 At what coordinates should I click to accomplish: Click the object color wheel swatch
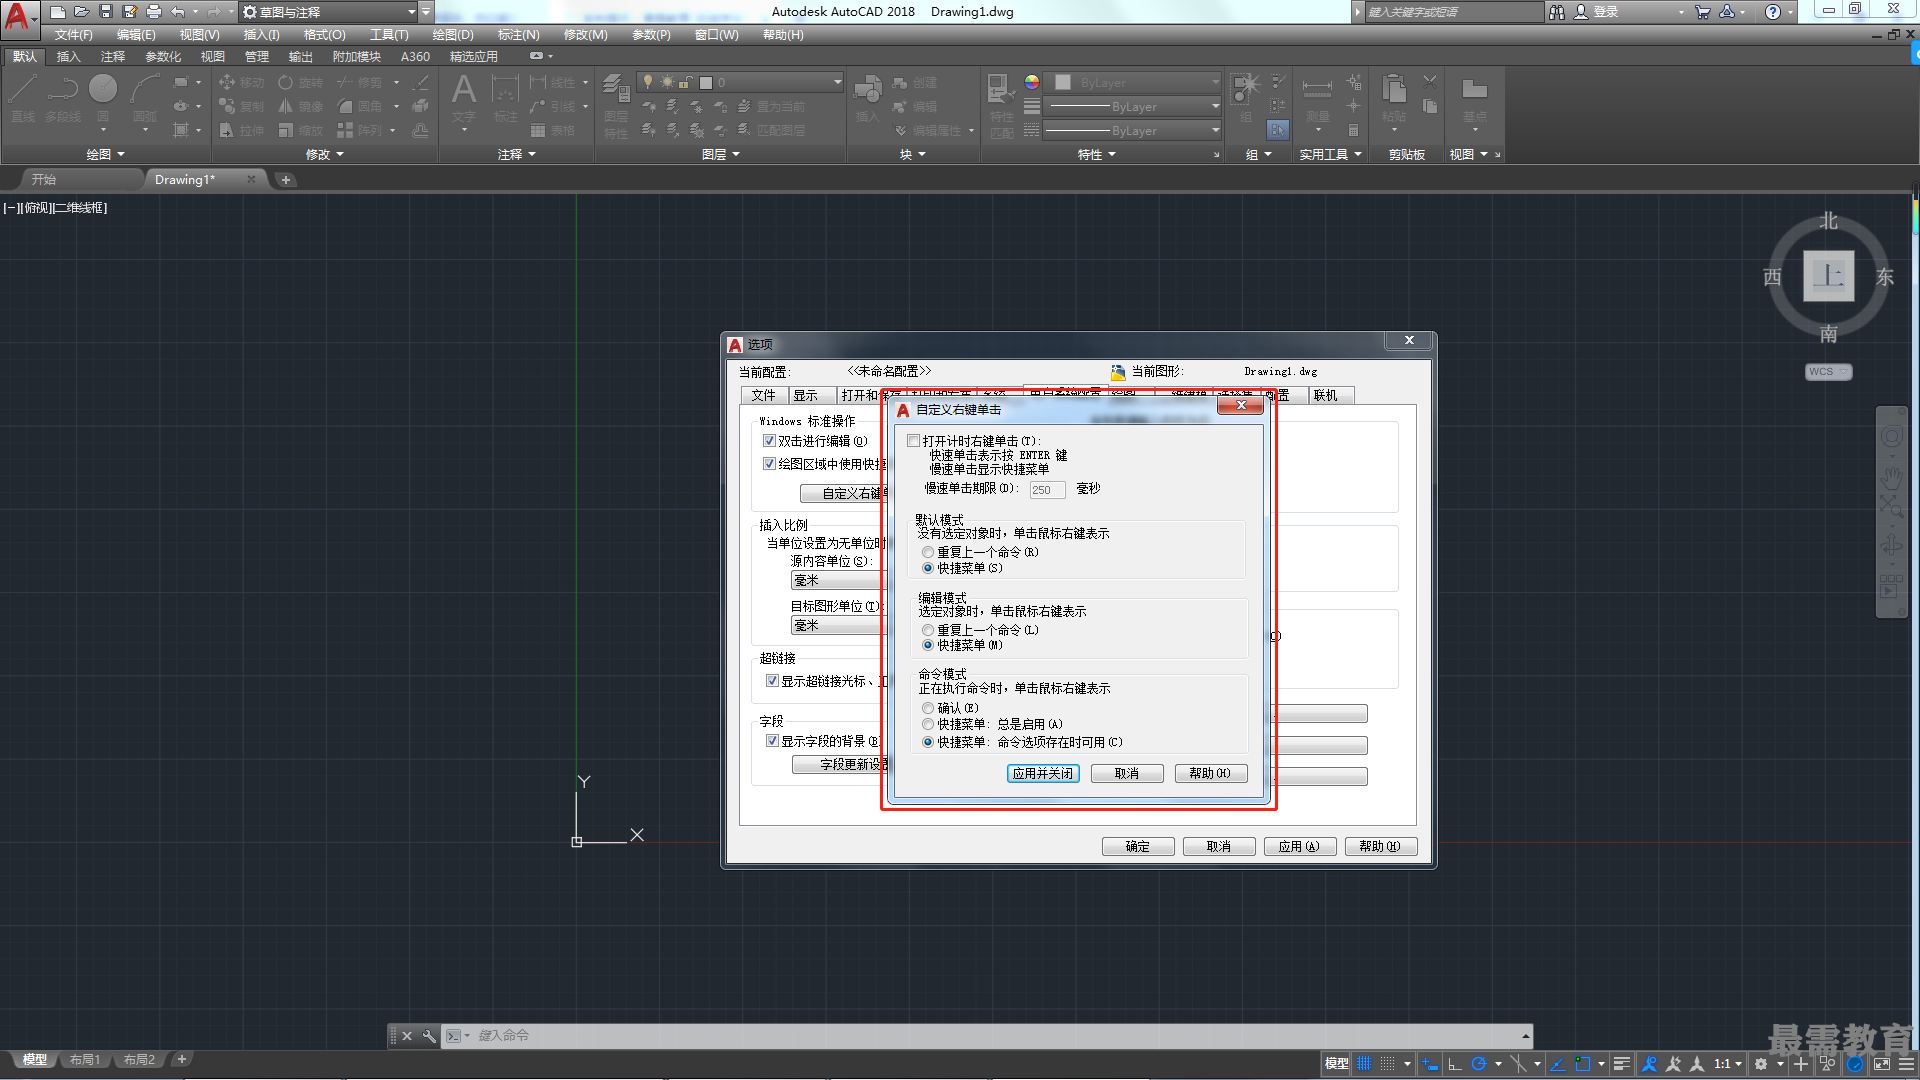[x=1032, y=82]
